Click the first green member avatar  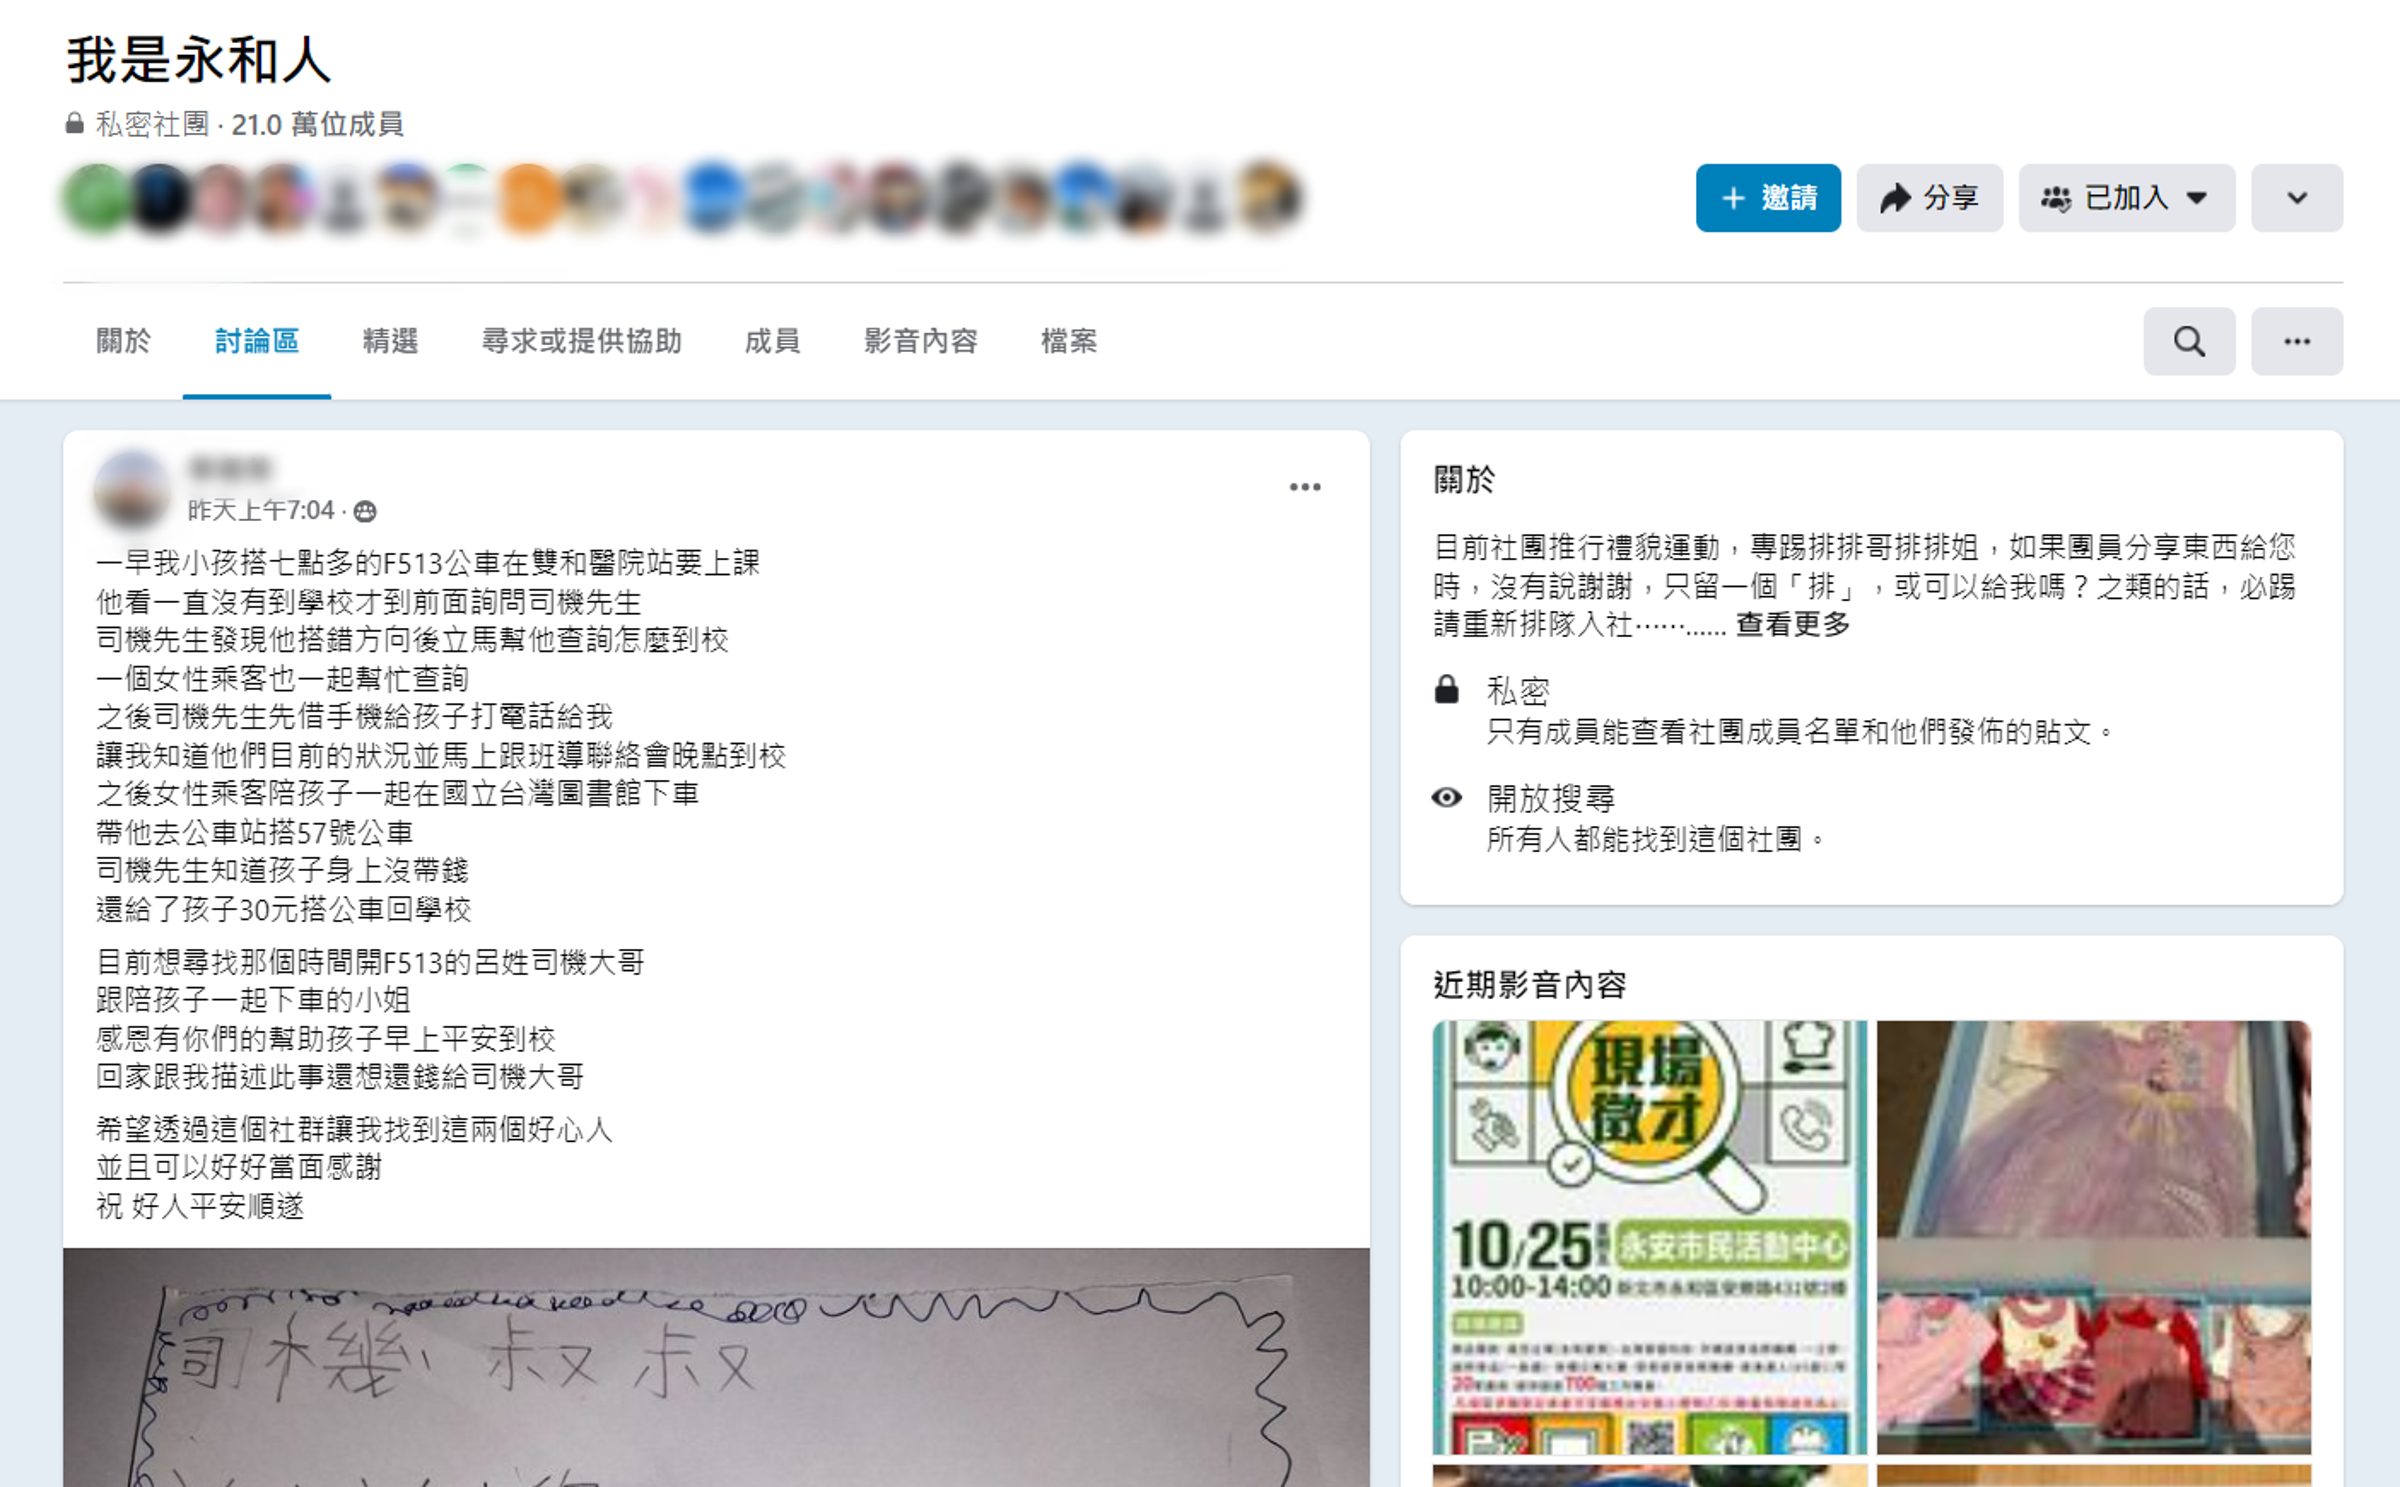97,198
